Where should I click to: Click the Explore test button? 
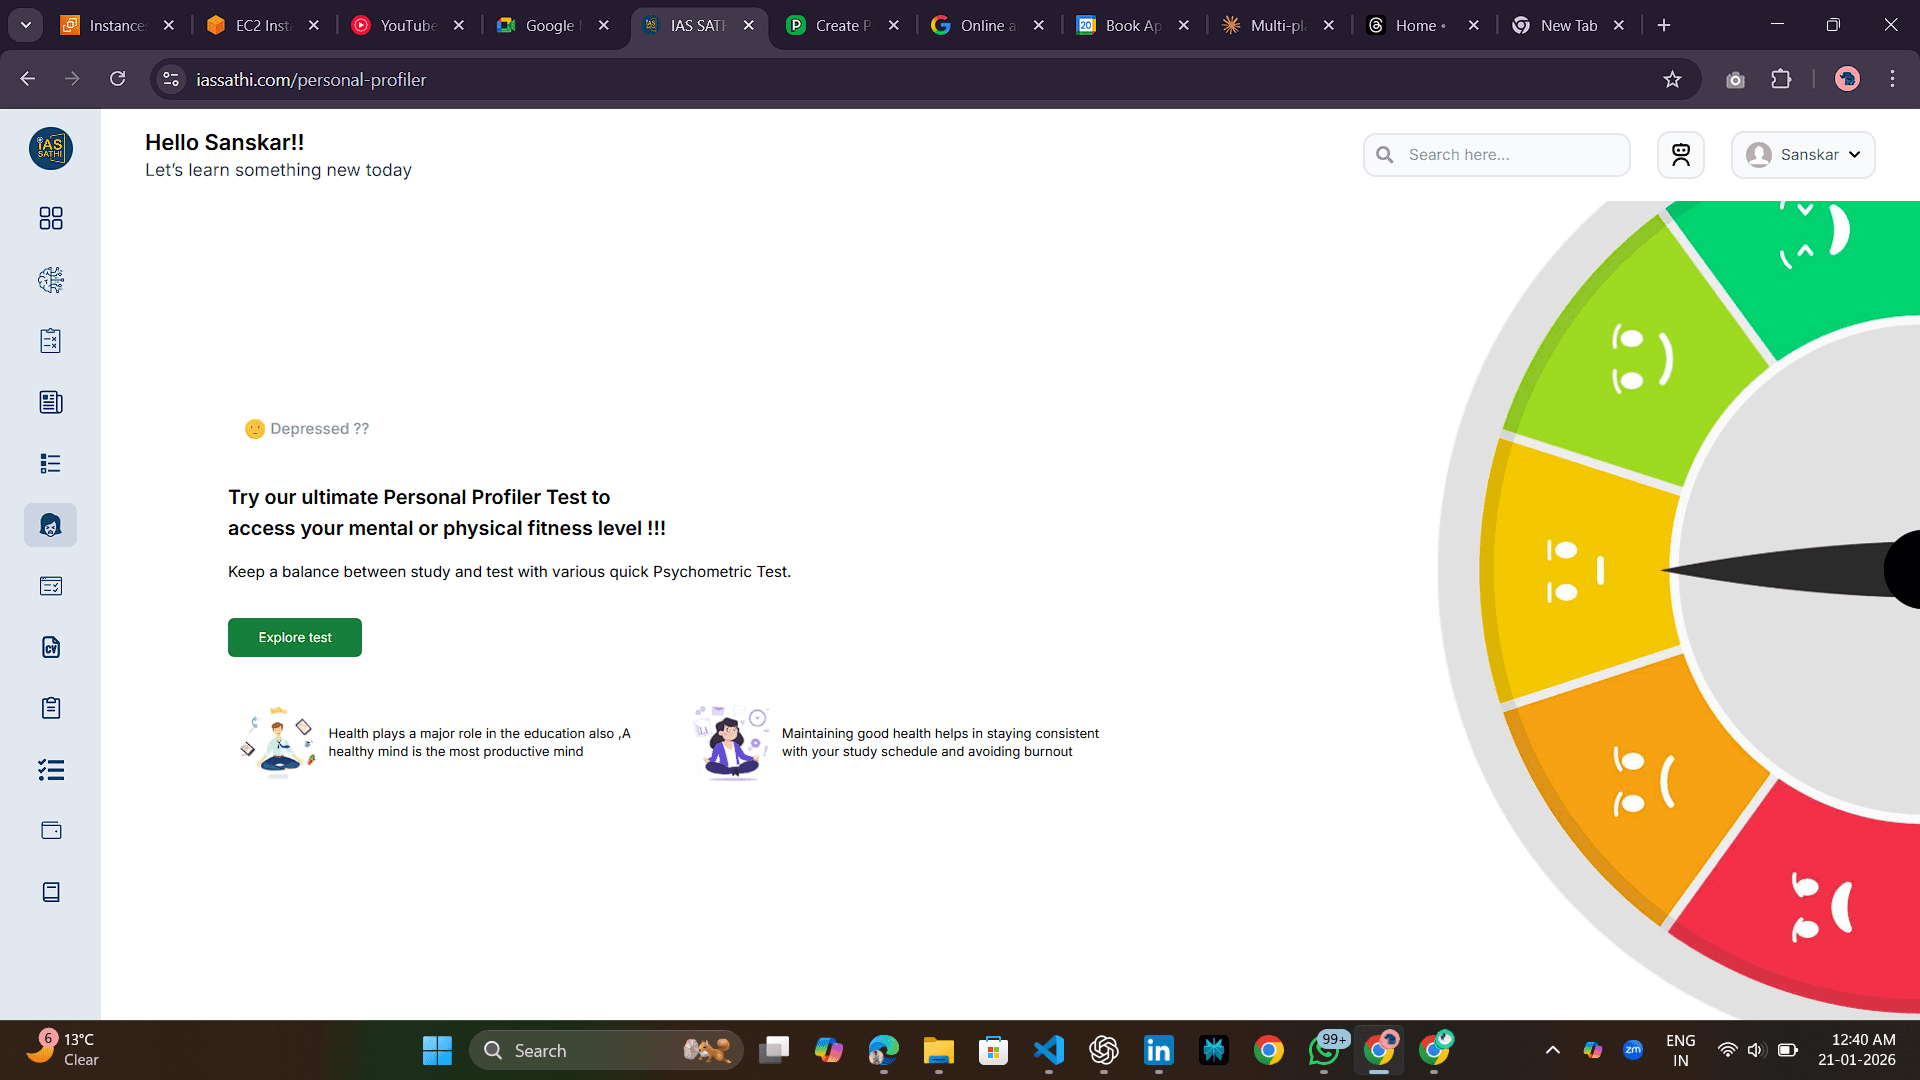pos(295,637)
